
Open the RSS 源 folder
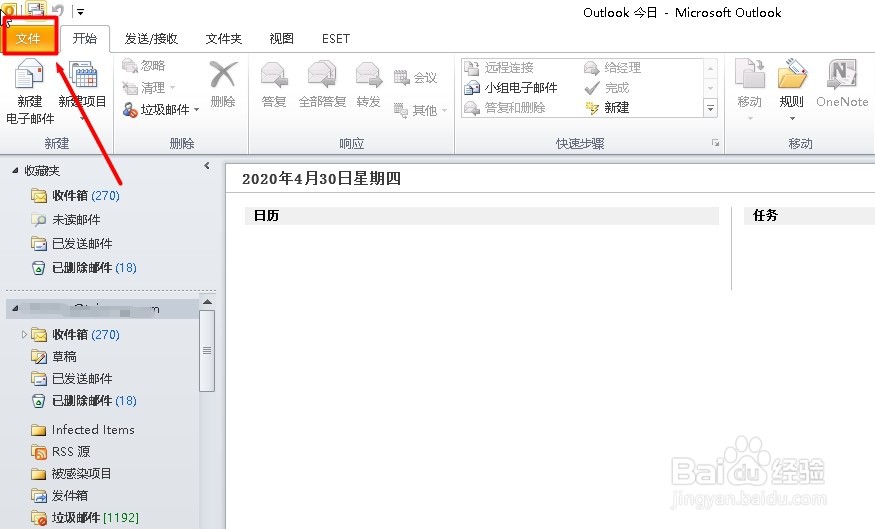(x=61, y=451)
